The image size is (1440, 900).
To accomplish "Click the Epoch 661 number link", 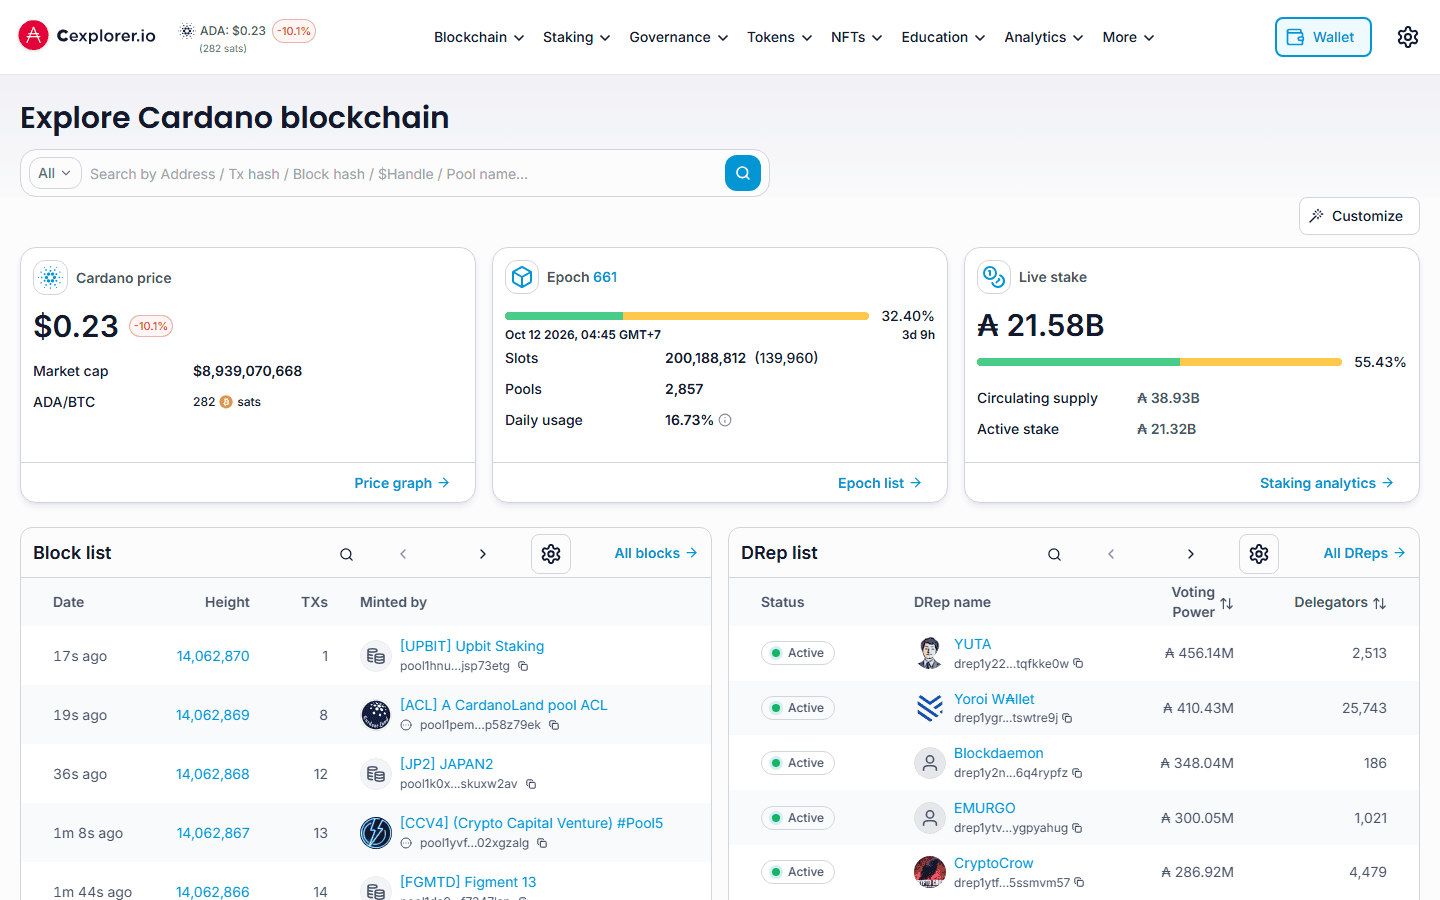I will pos(605,277).
